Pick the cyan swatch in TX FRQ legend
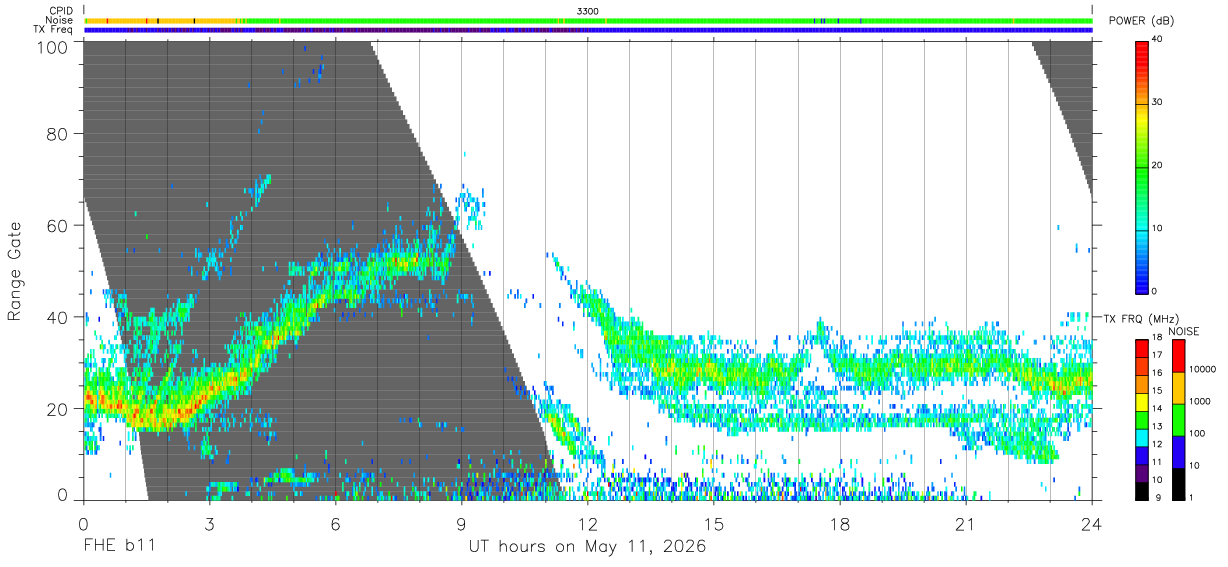 click(1142, 438)
